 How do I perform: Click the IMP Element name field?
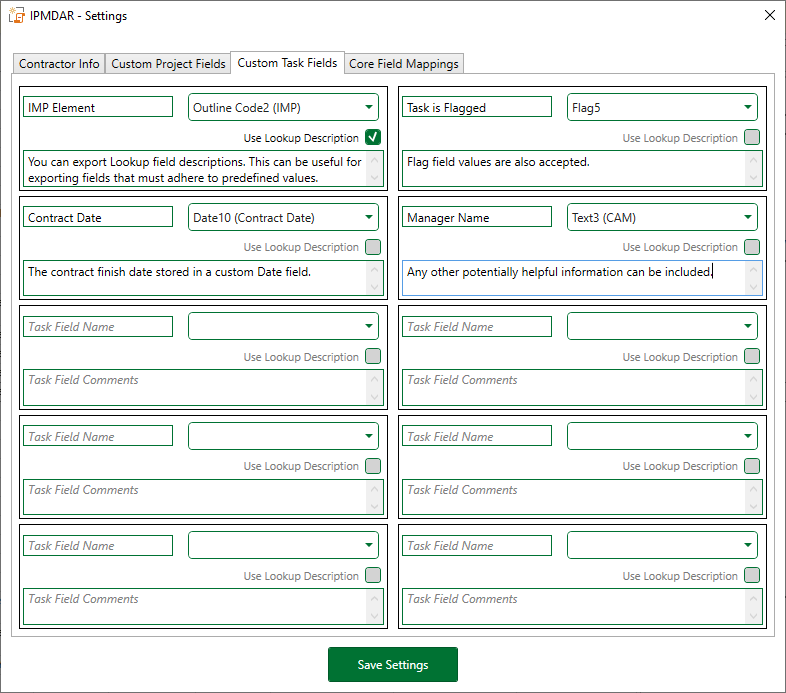(98, 107)
